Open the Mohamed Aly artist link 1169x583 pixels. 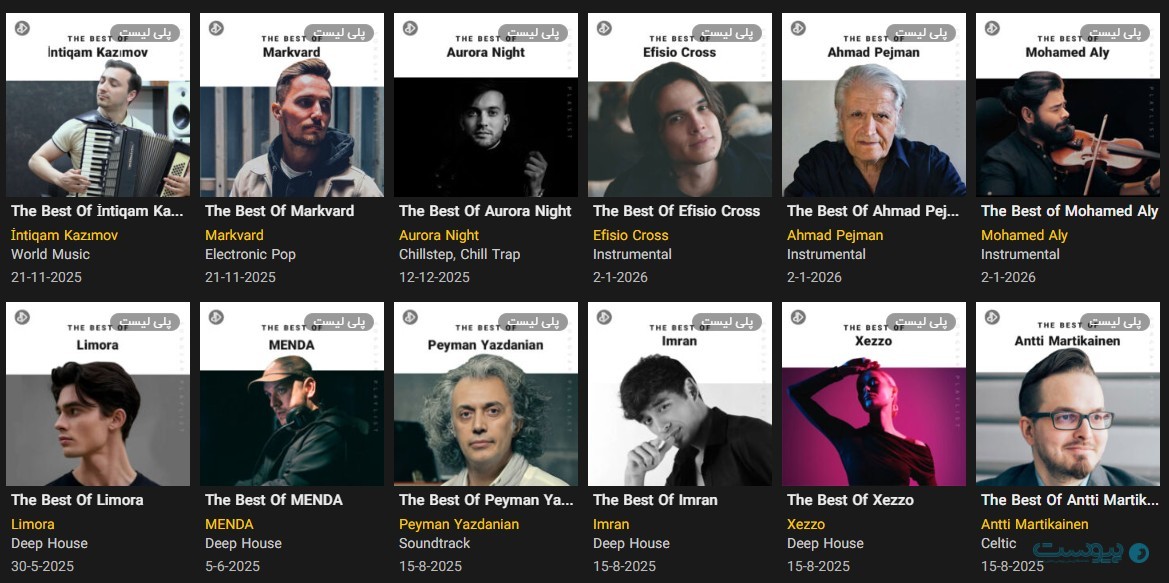pyautogui.click(x=1024, y=235)
